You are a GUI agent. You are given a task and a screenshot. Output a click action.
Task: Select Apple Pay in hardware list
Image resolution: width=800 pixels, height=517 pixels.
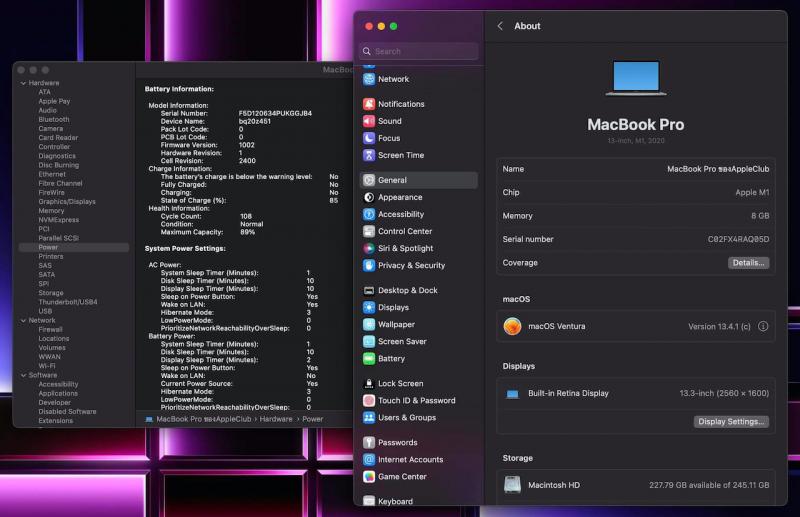click(54, 102)
